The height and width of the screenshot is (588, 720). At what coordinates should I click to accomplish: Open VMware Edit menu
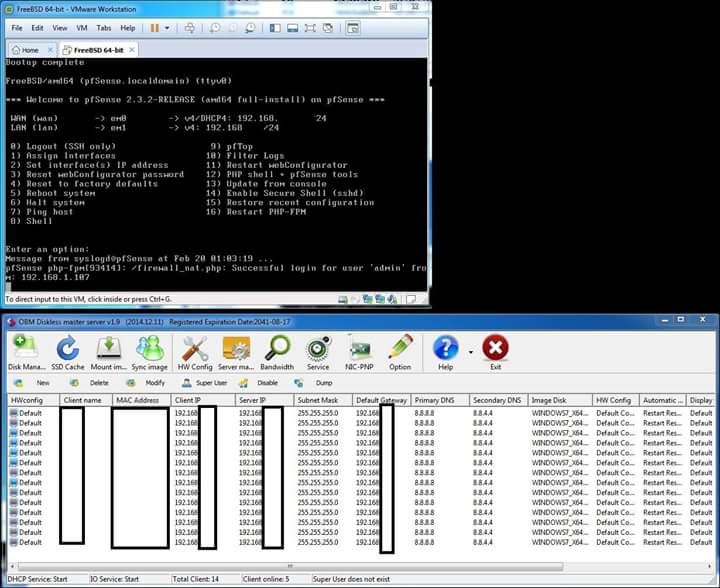[37, 28]
